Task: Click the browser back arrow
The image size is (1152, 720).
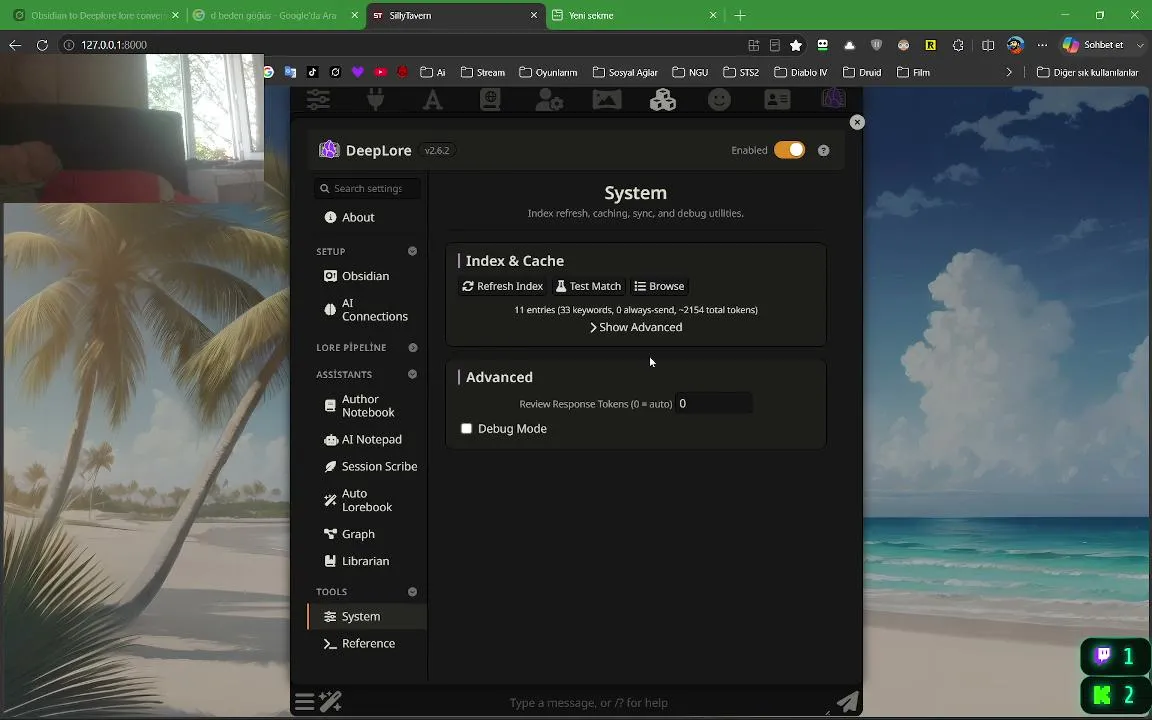Action: tap(15, 45)
